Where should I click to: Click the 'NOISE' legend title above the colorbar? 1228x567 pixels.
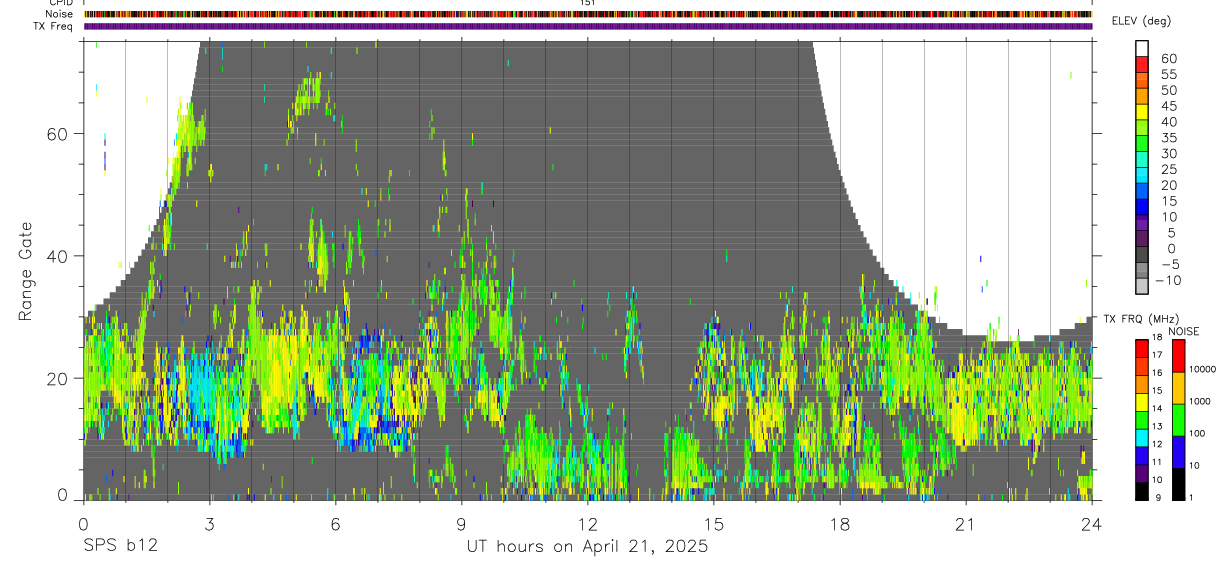pyautogui.click(x=1183, y=331)
